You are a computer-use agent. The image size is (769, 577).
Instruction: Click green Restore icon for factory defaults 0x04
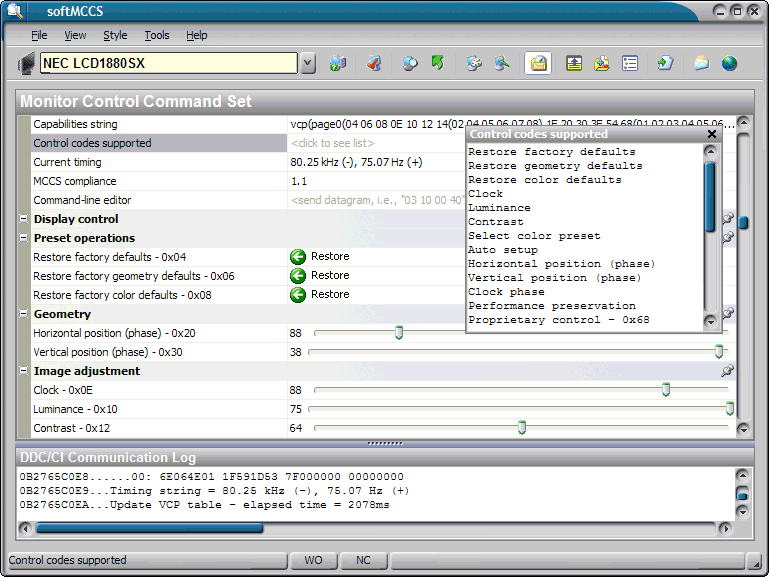pyautogui.click(x=298, y=256)
